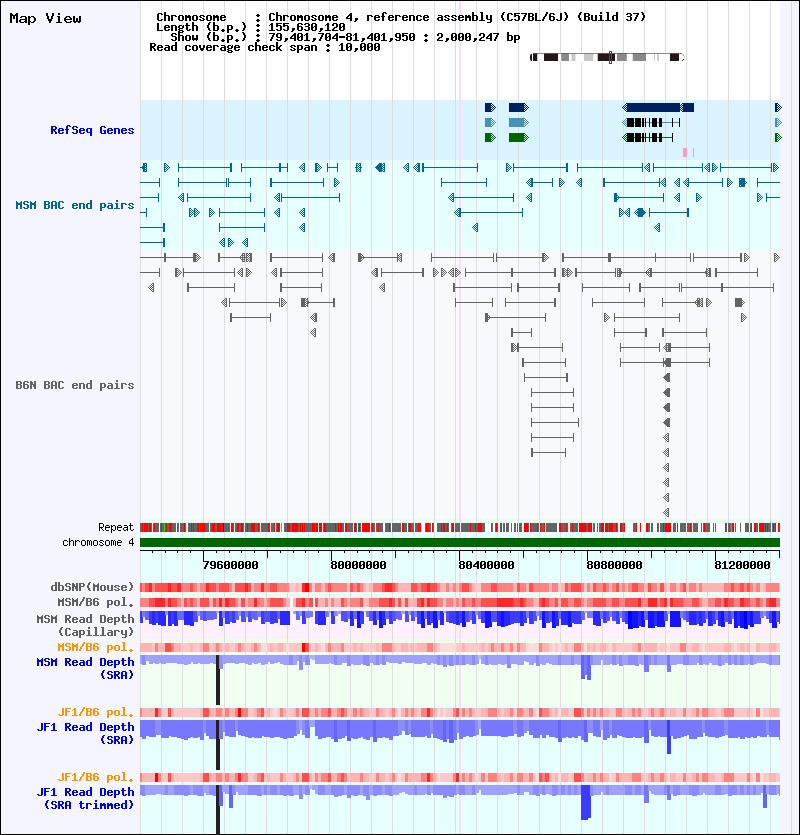Open the MSM Read Depth (SRA) track link

(x=85, y=668)
